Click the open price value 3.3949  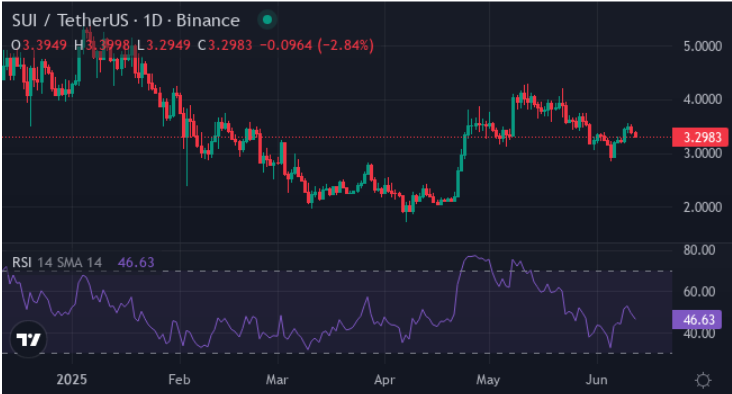tap(45, 45)
